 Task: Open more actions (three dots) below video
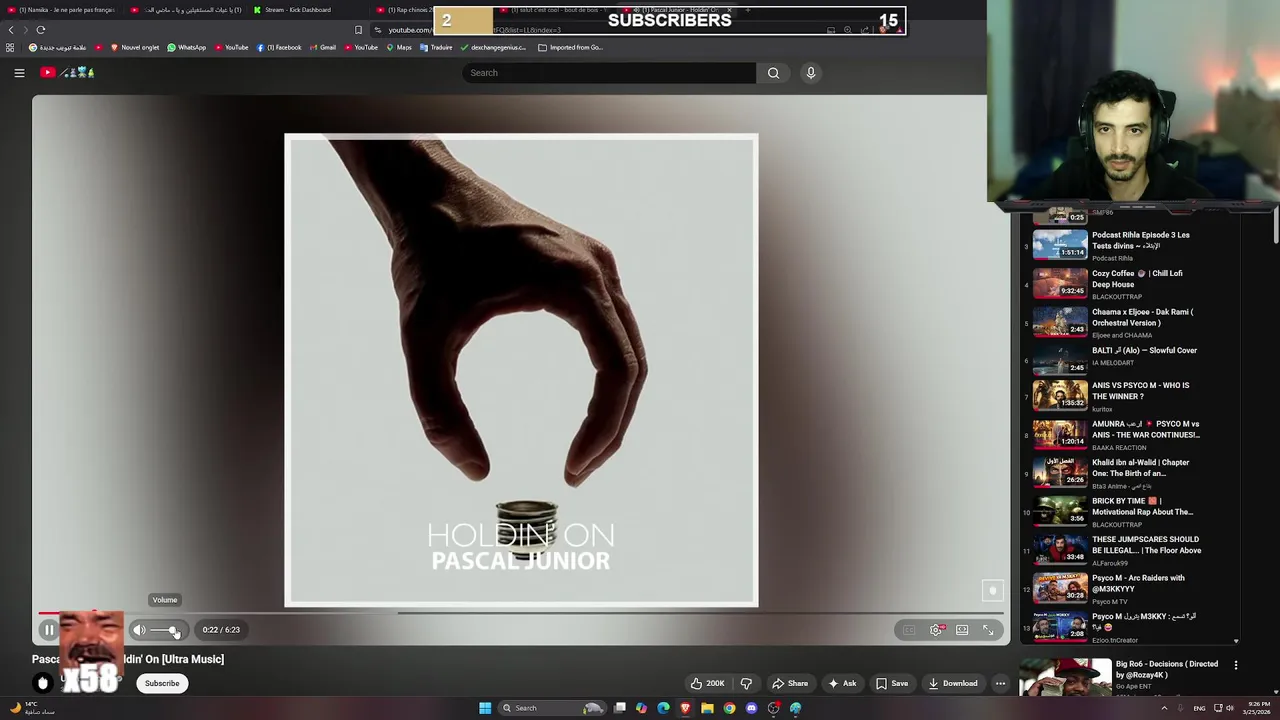pos(1000,684)
